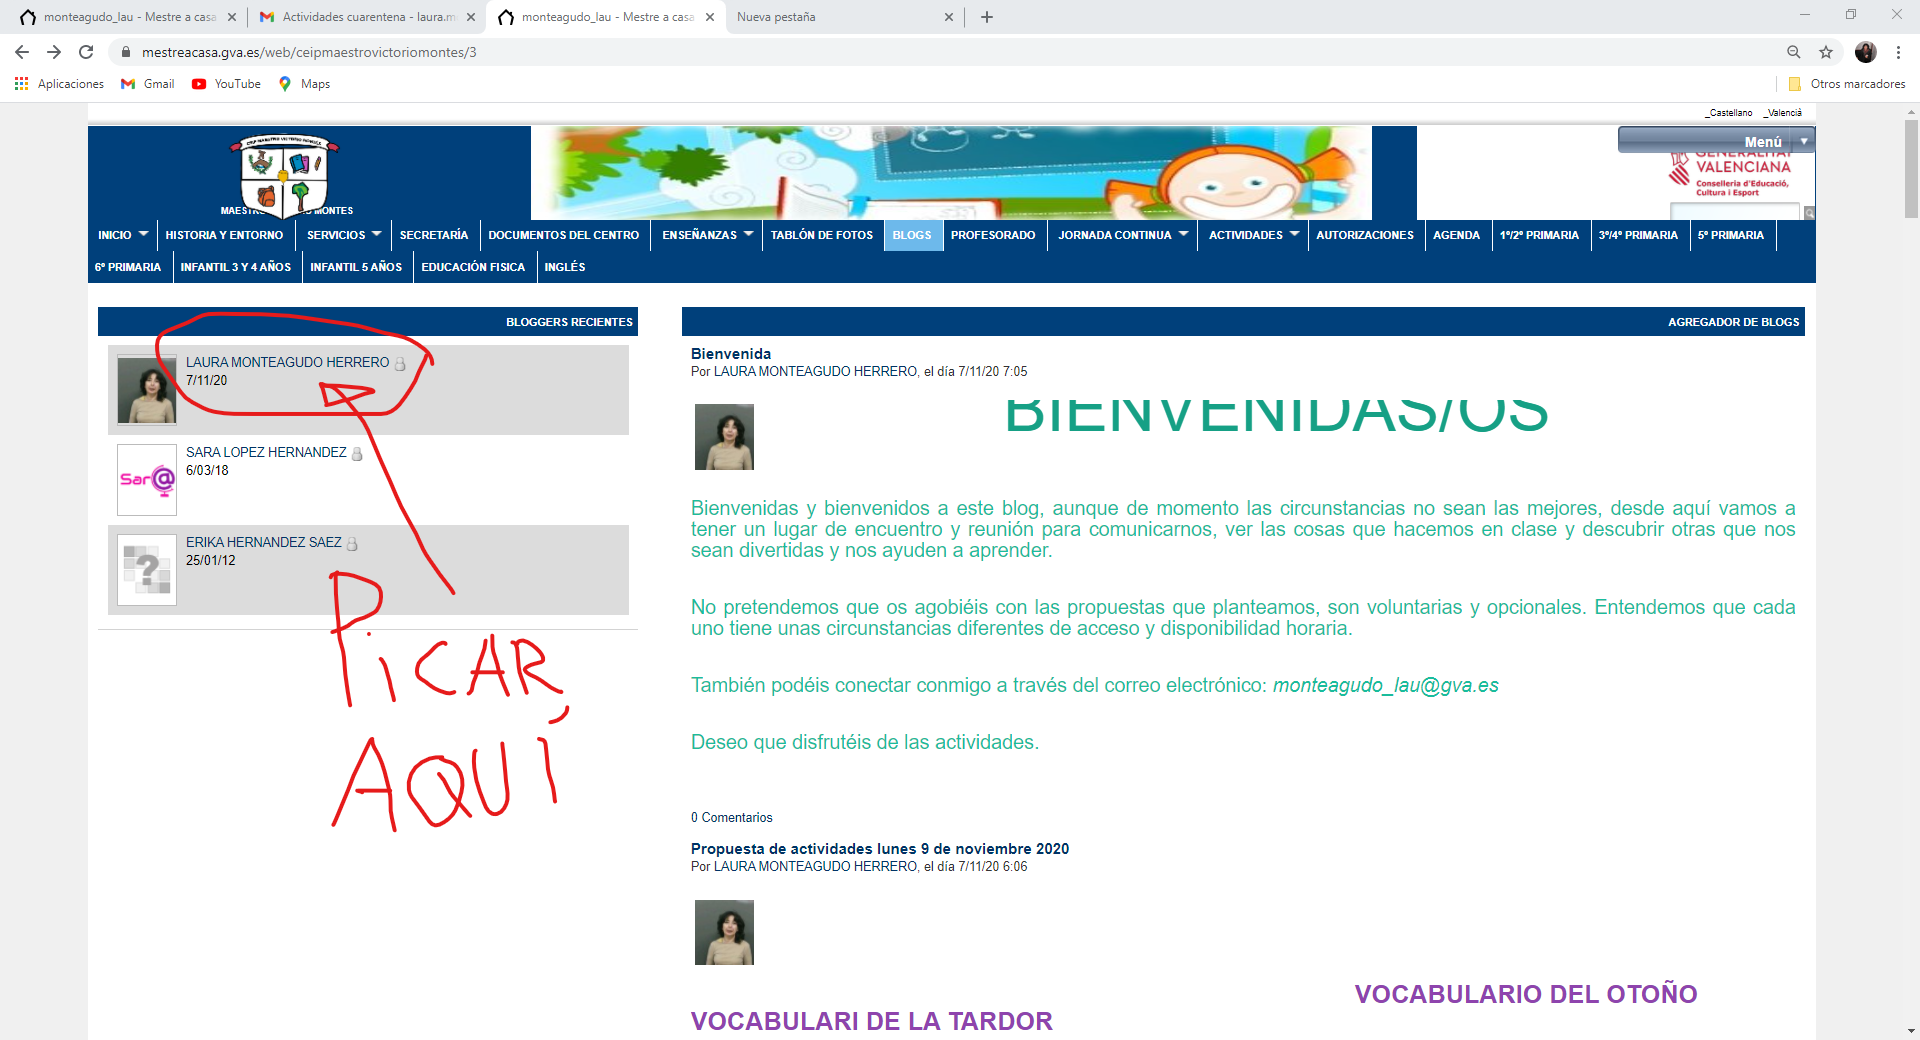The height and width of the screenshot is (1040, 1920).
Task: Bookmark this page with the star icon
Action: [x=1826, y=52]
